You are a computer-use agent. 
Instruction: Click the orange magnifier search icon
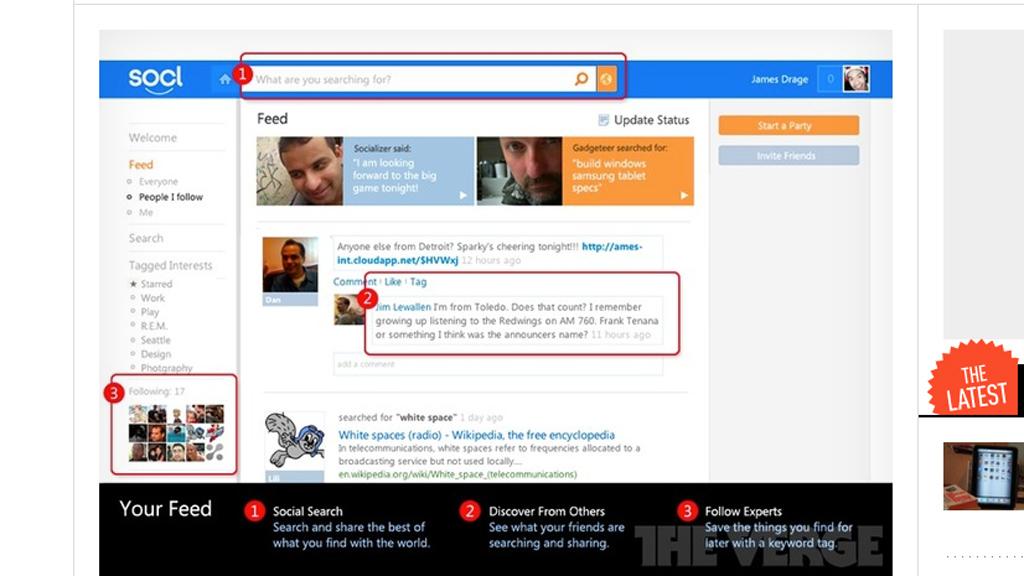(581, 79)
